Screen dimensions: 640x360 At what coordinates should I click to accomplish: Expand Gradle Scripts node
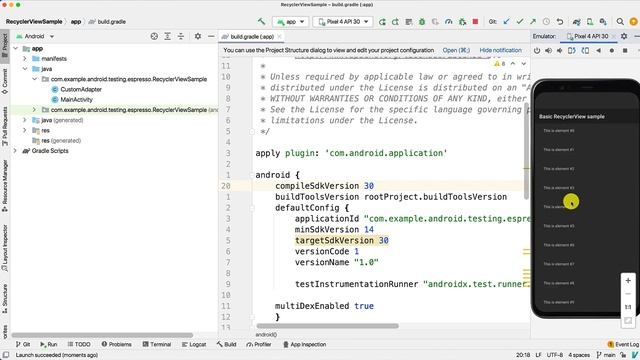pyautogui.click(x=16, y=151)
